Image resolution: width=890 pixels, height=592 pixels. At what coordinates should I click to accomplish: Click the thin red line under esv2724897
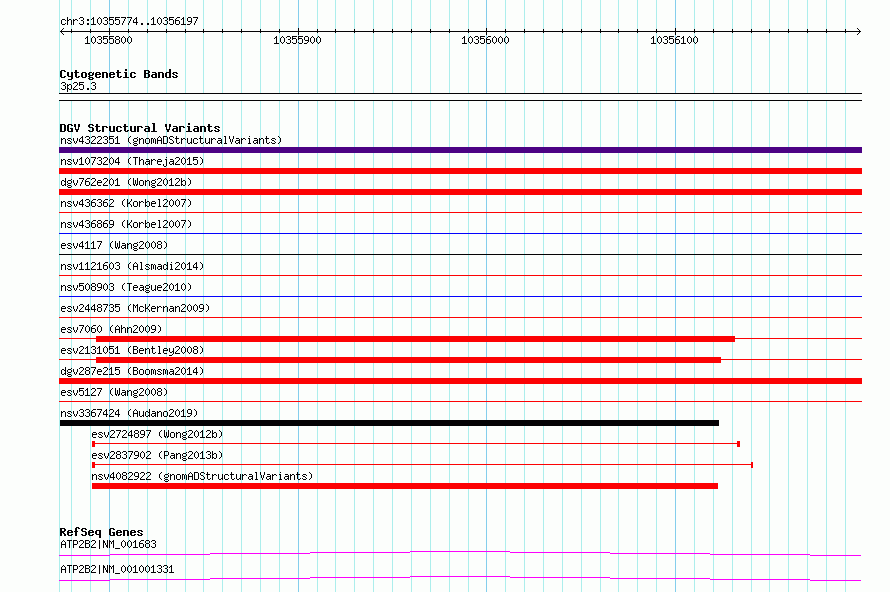click(x=415, y=444)
